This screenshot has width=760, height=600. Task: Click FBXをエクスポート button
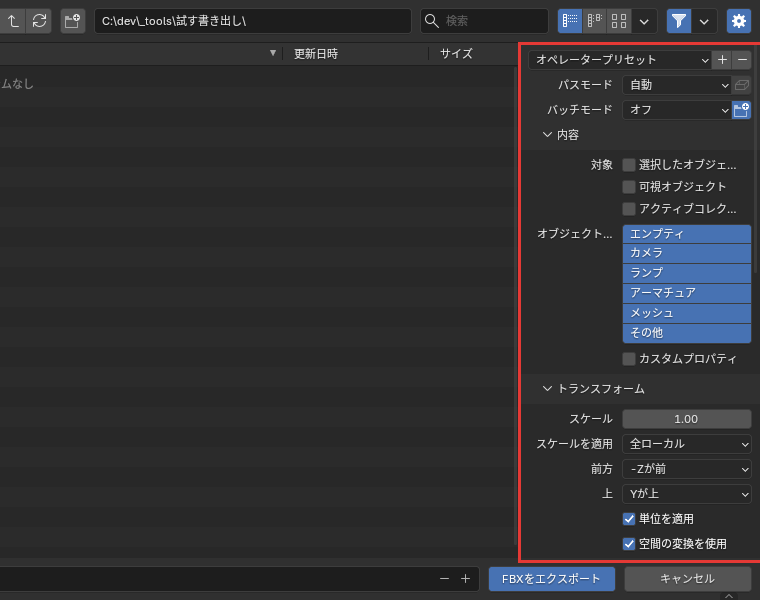point(552,579)
